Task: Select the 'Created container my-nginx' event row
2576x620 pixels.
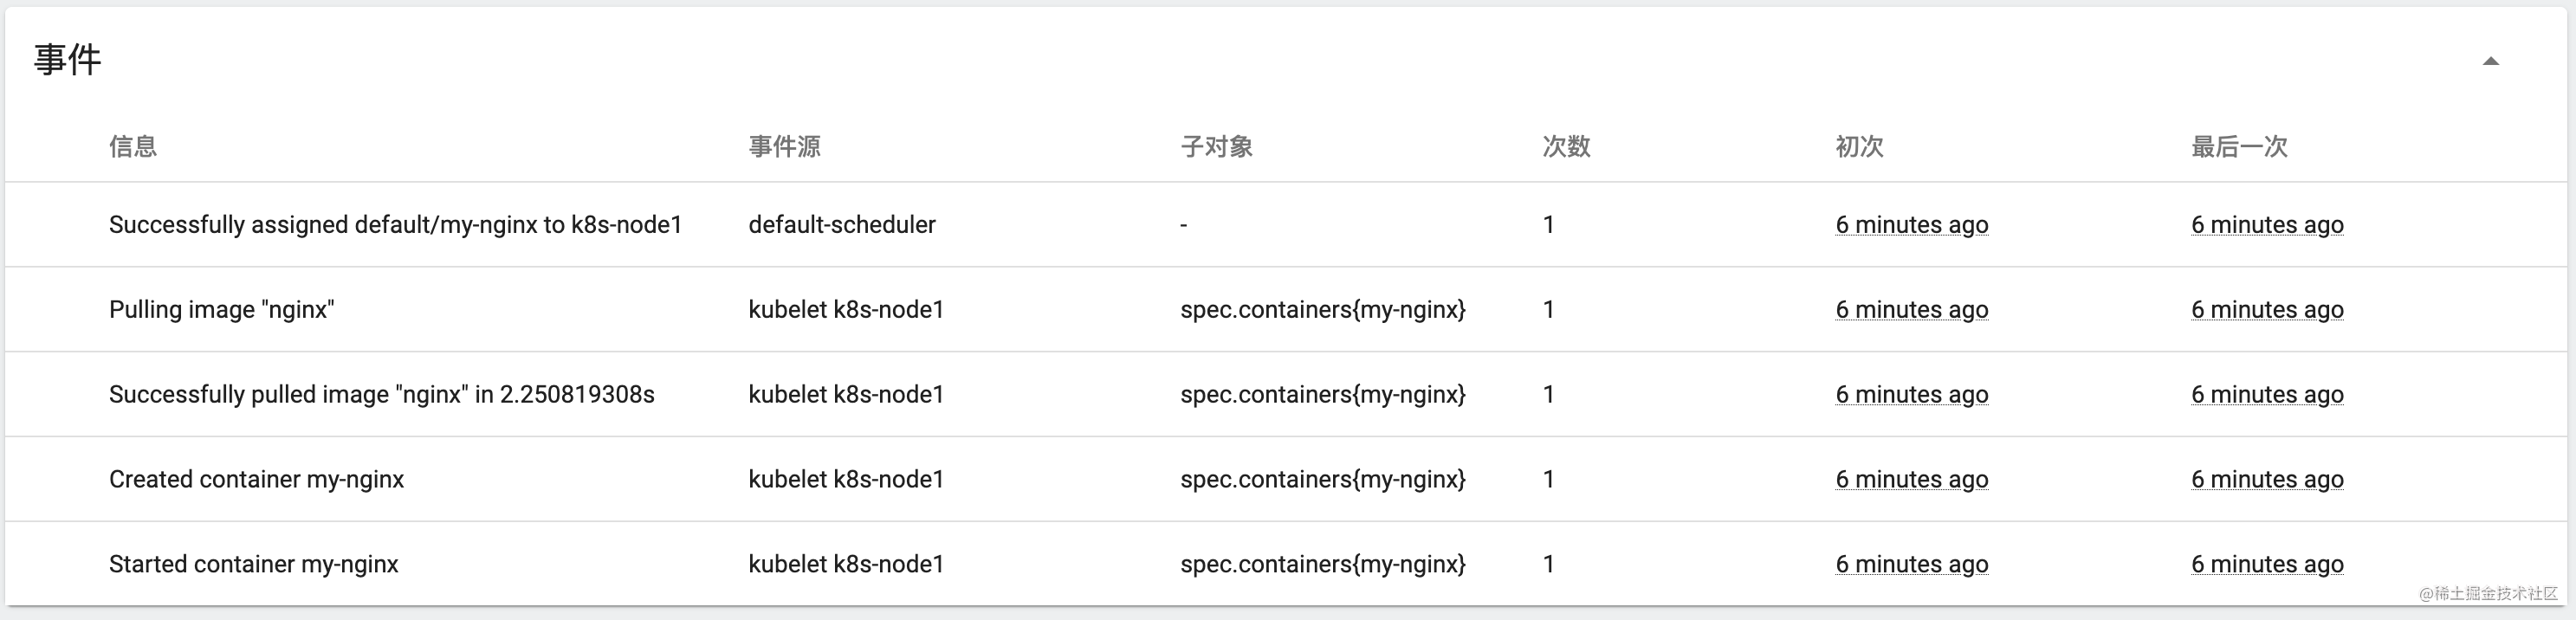Action: pos(256,478)
